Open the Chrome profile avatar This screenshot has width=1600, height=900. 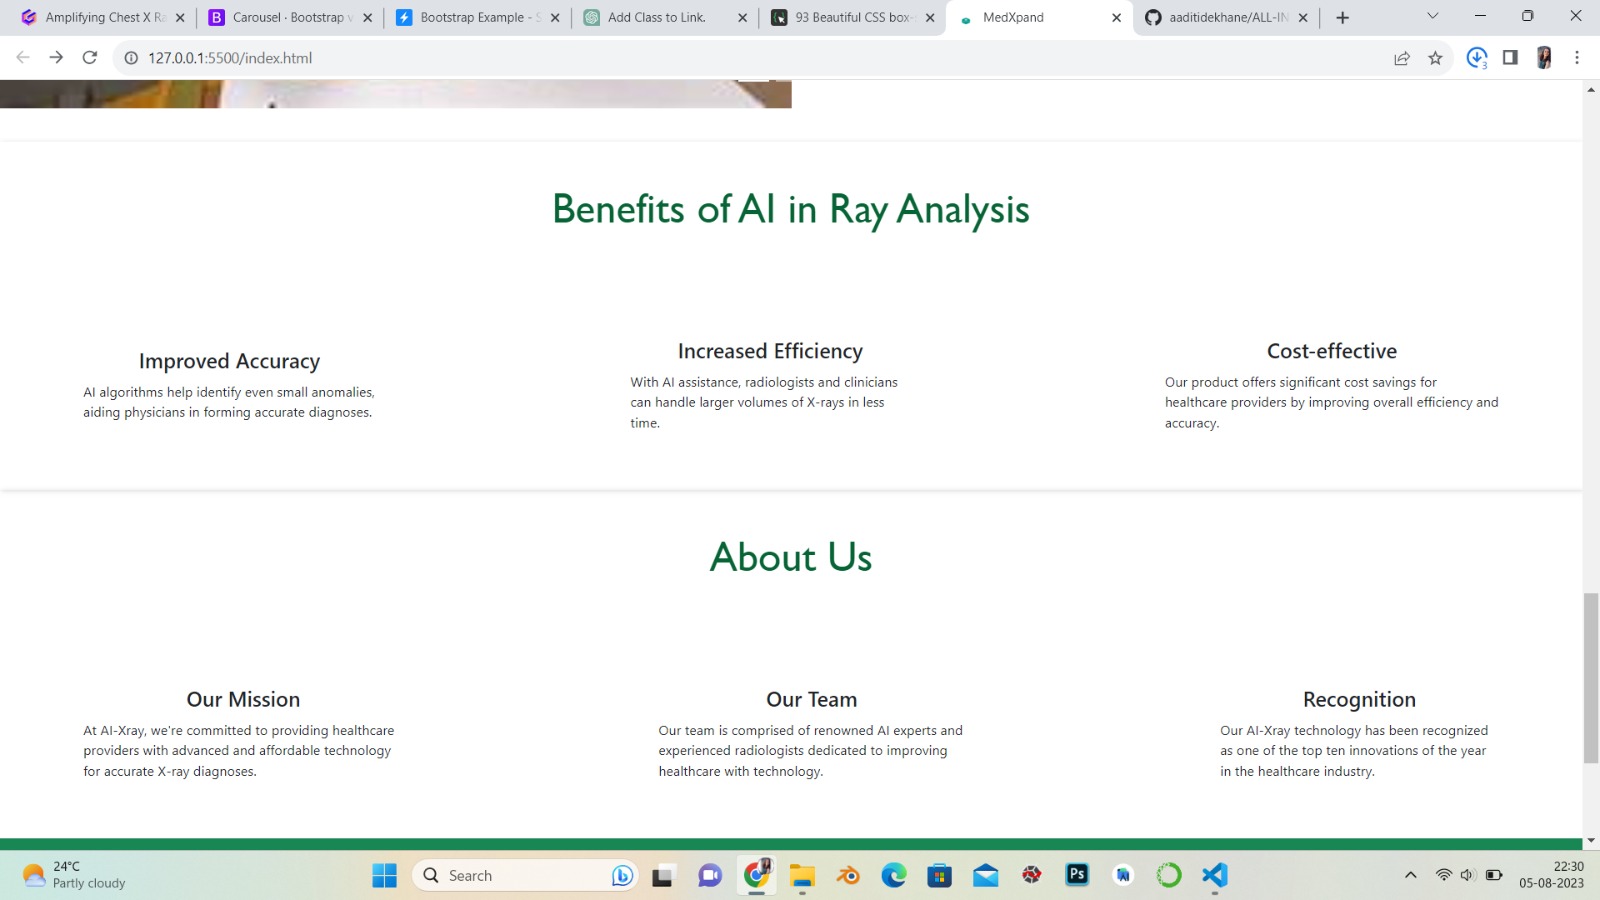click(x=1544, y=58)
